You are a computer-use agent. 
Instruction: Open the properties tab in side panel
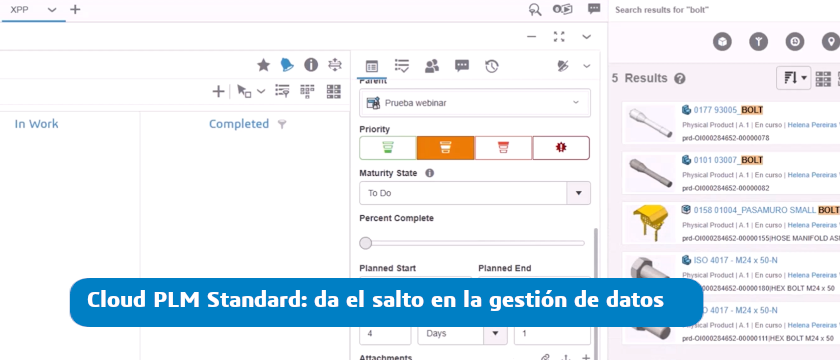point(372,66)
